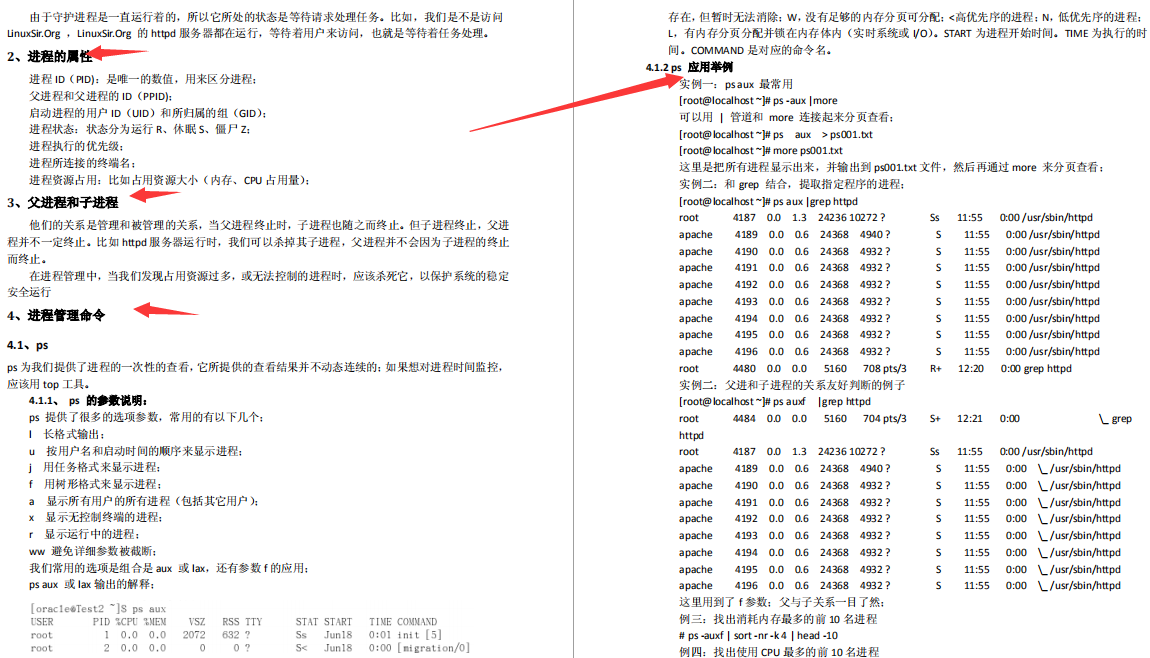Viewport: 1150px width, 658px height.
Task: Click the heading "2、进程的属性"
Action: point(49,56)
